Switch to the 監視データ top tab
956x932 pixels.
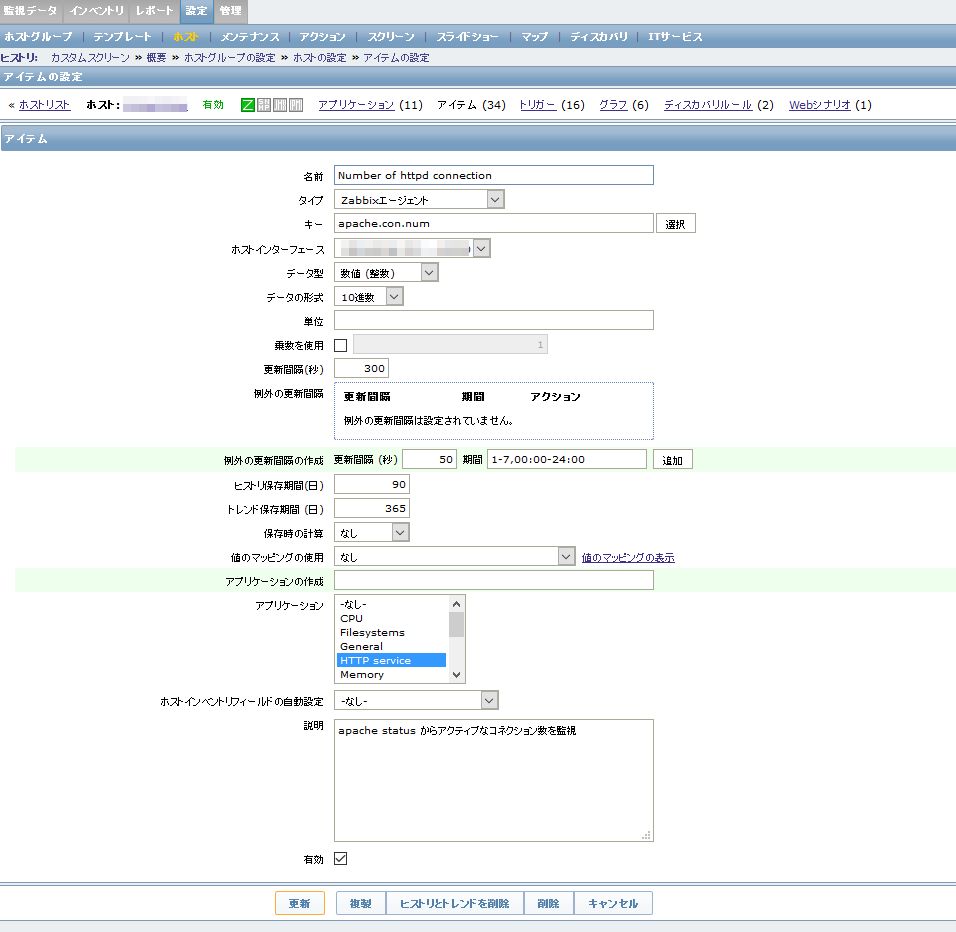click(x=31, y=11)
